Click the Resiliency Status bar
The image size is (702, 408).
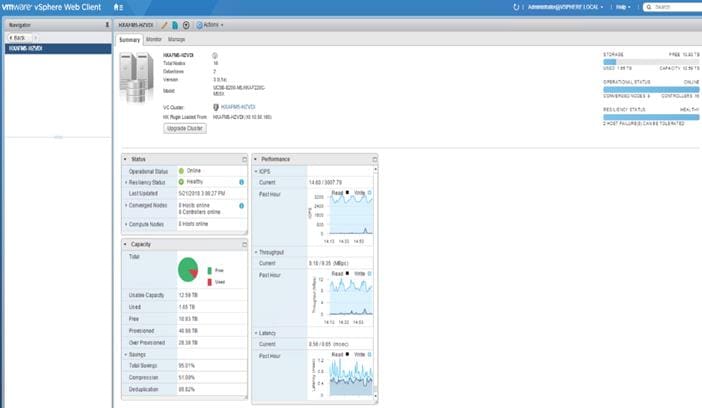(x=651, y=117)
